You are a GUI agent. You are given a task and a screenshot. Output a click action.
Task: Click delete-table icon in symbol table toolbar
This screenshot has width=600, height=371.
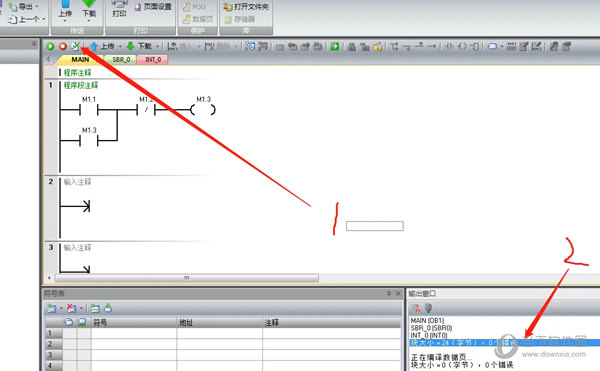[72, 308]
